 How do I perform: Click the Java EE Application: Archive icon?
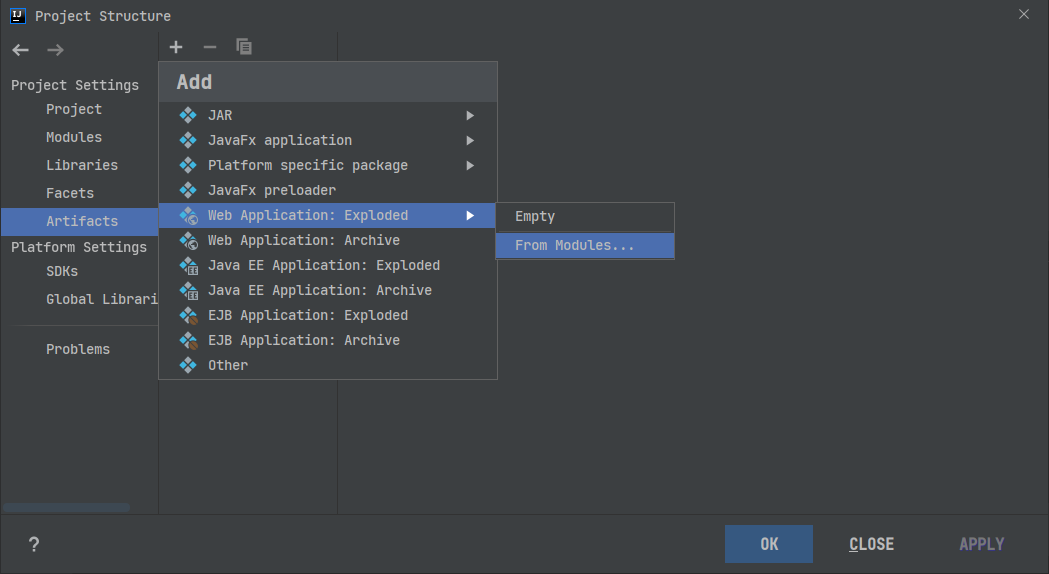189,290
